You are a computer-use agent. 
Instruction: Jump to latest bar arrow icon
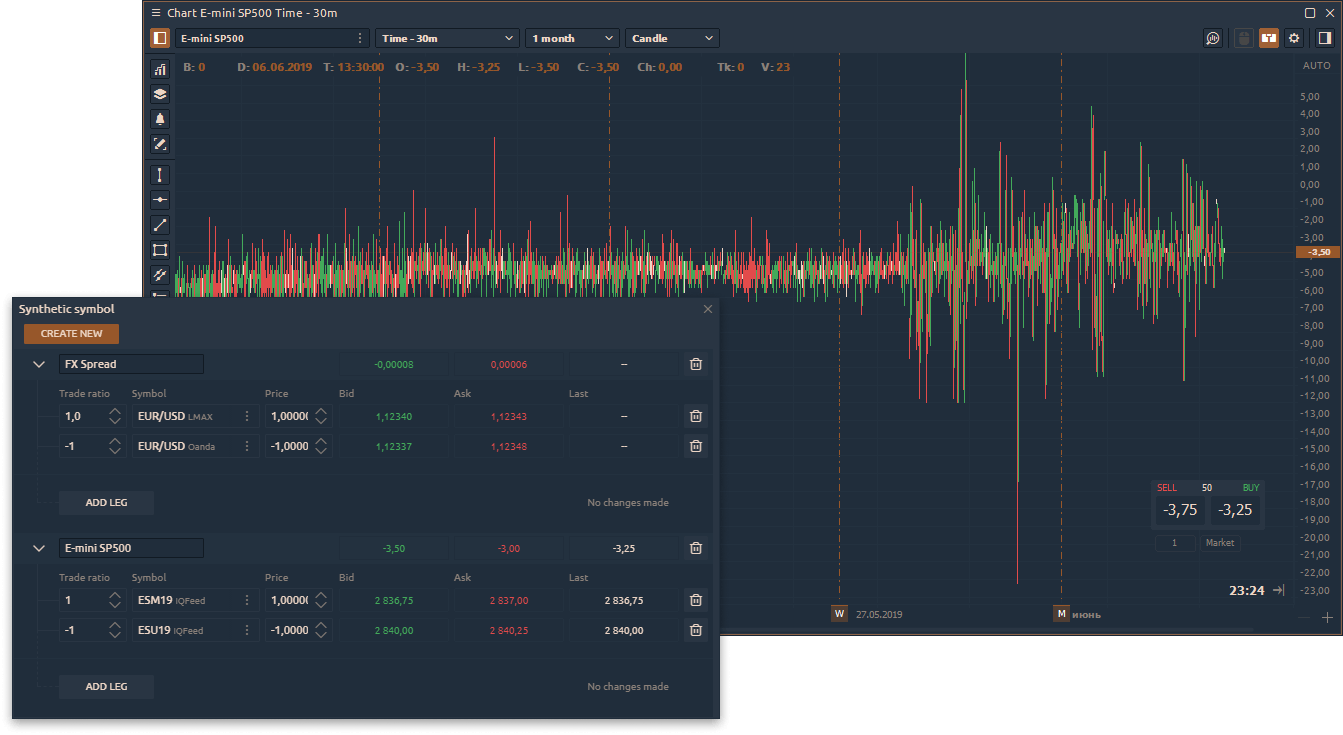1278,591
